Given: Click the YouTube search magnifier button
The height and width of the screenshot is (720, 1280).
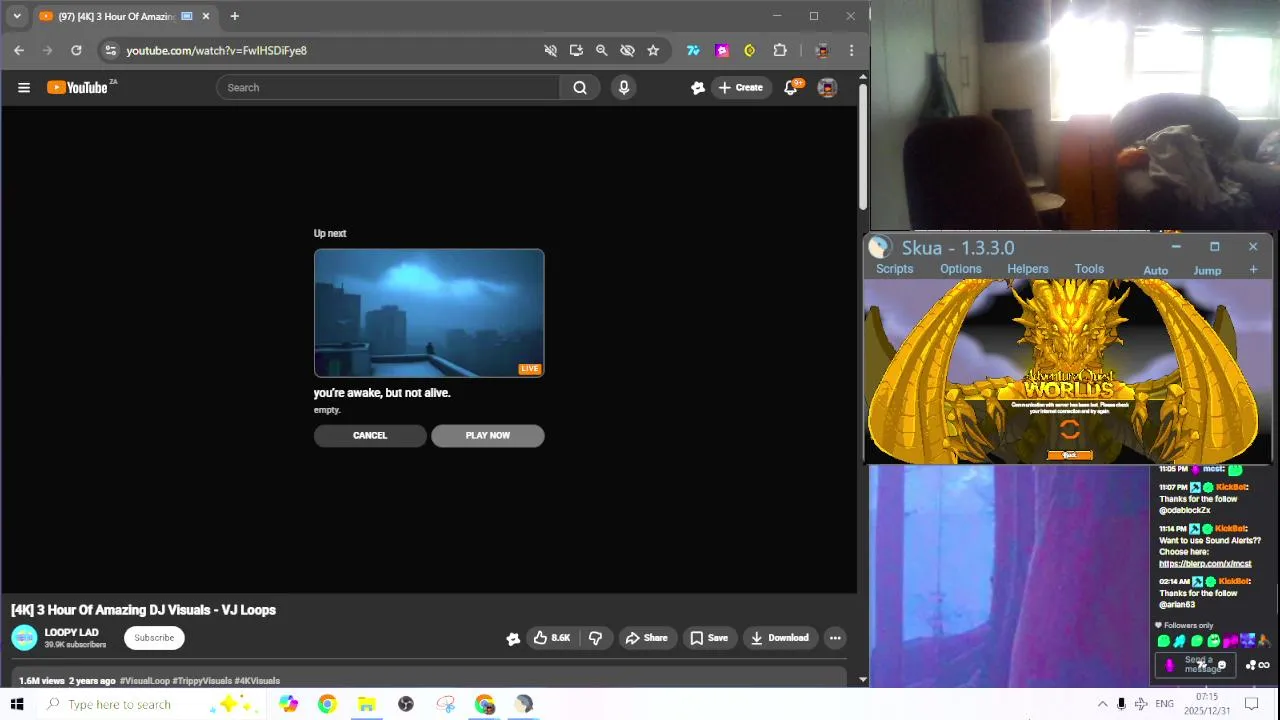Looking at the screenshot, I should 580,87.
